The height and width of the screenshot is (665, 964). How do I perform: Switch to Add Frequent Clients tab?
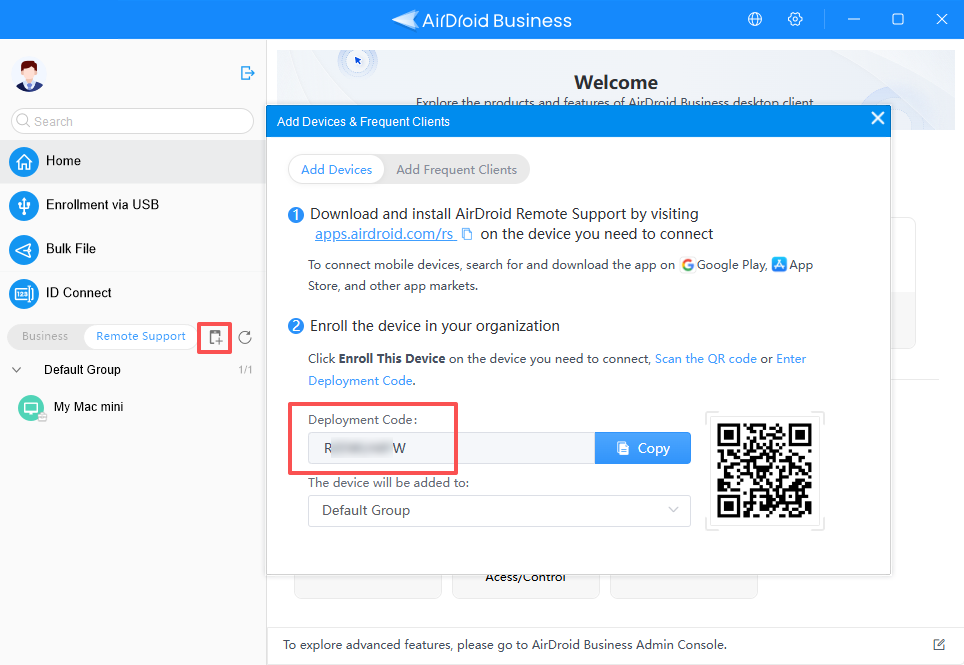(x=456, y=170)
